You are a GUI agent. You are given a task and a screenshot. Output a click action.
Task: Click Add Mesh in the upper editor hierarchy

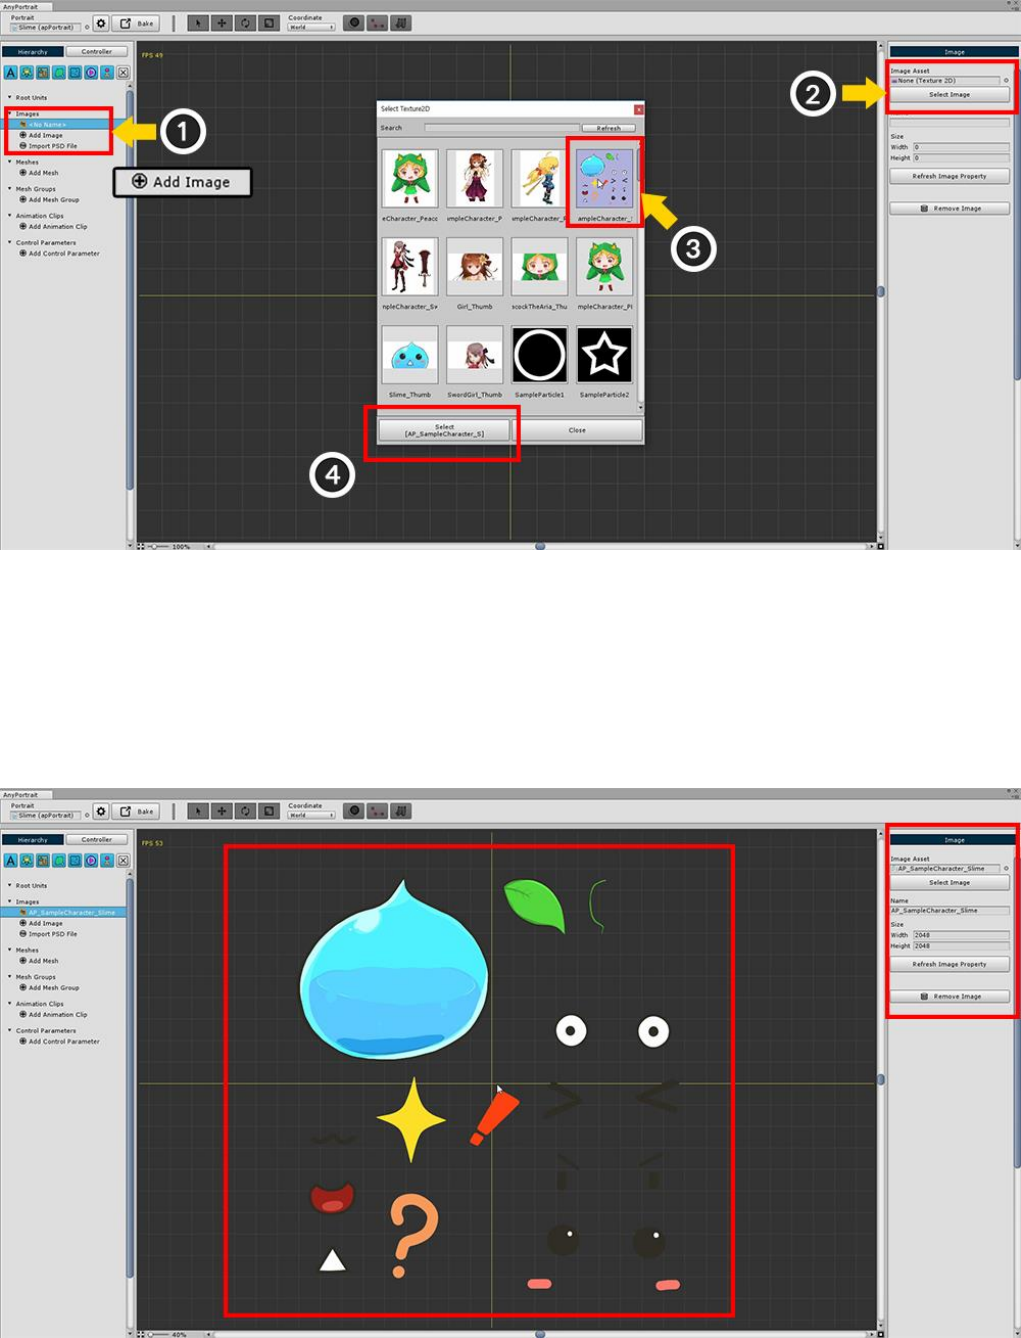pos(43,173)
